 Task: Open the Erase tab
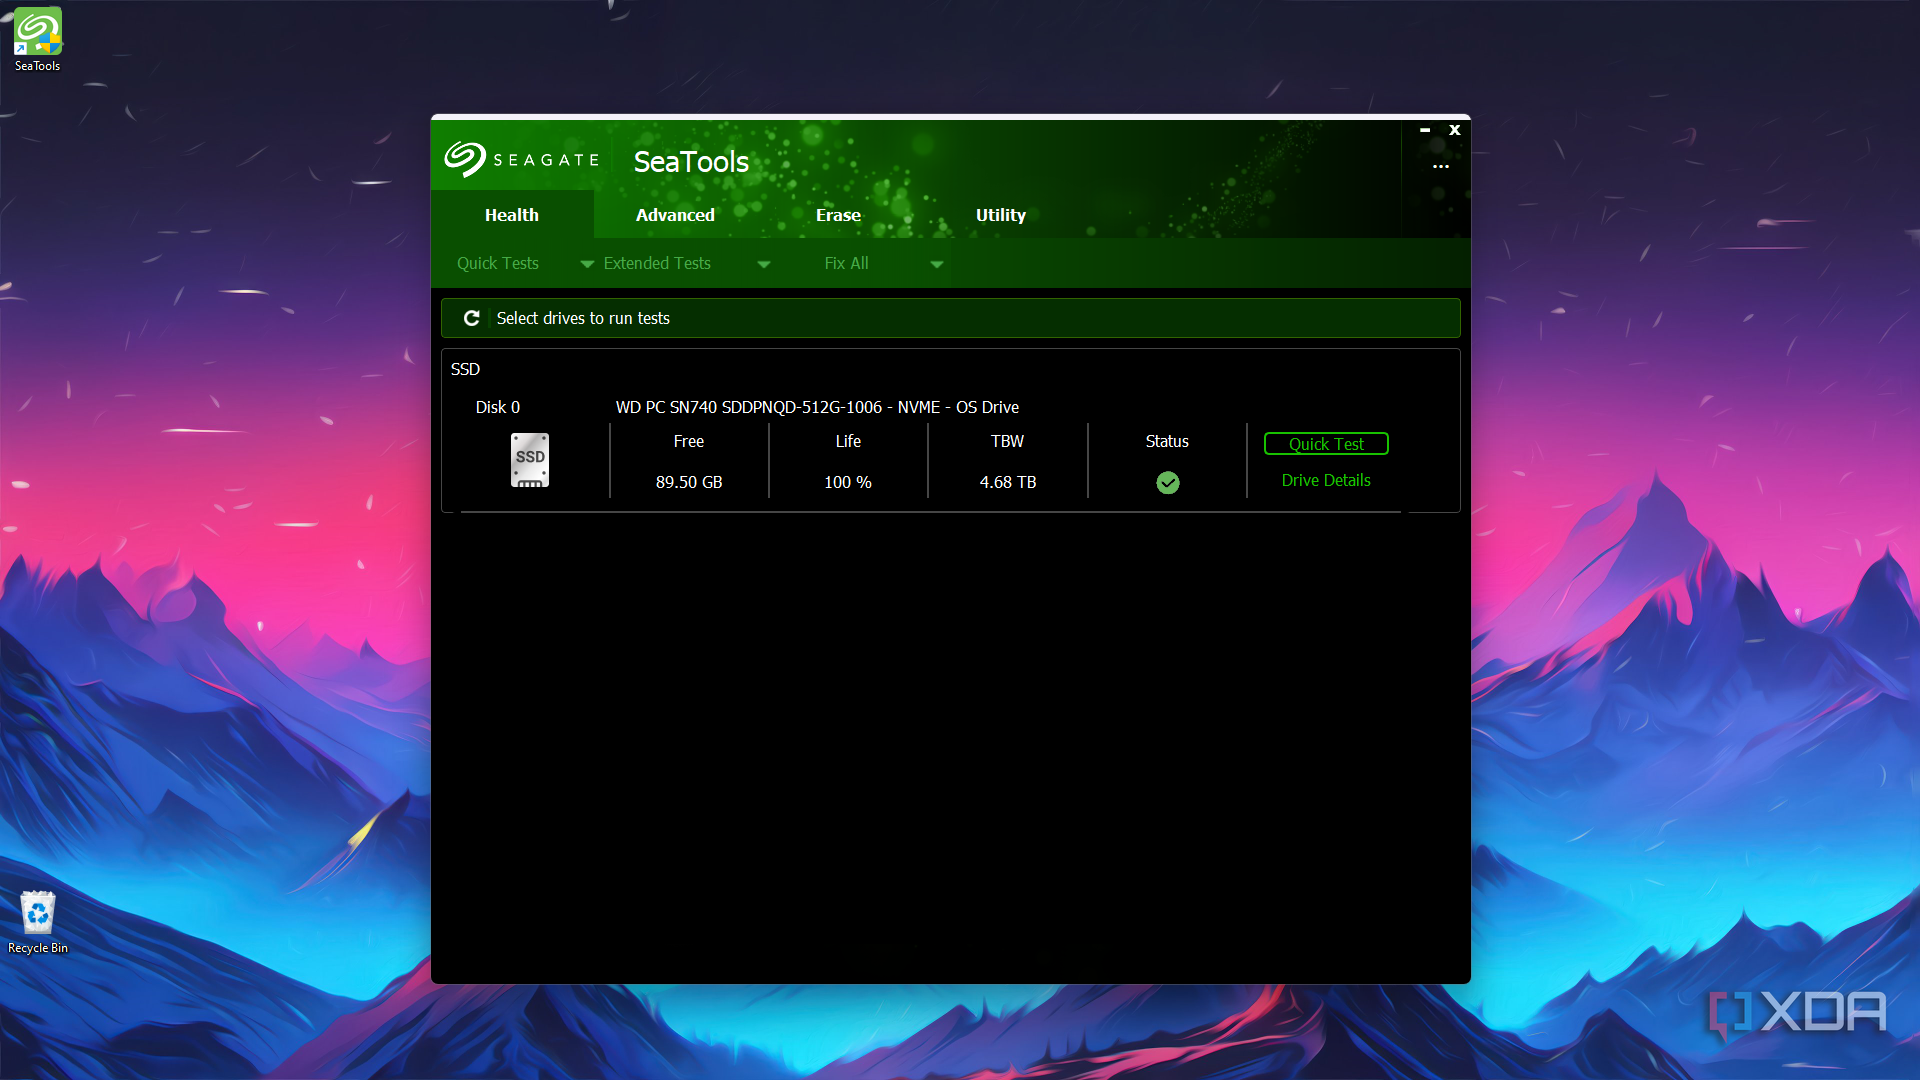pos(838,215)
